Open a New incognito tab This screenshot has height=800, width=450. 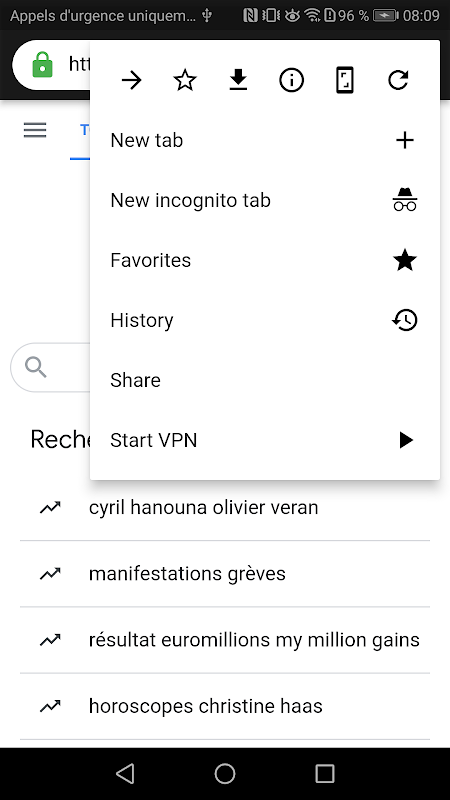(x=265, y=200)
